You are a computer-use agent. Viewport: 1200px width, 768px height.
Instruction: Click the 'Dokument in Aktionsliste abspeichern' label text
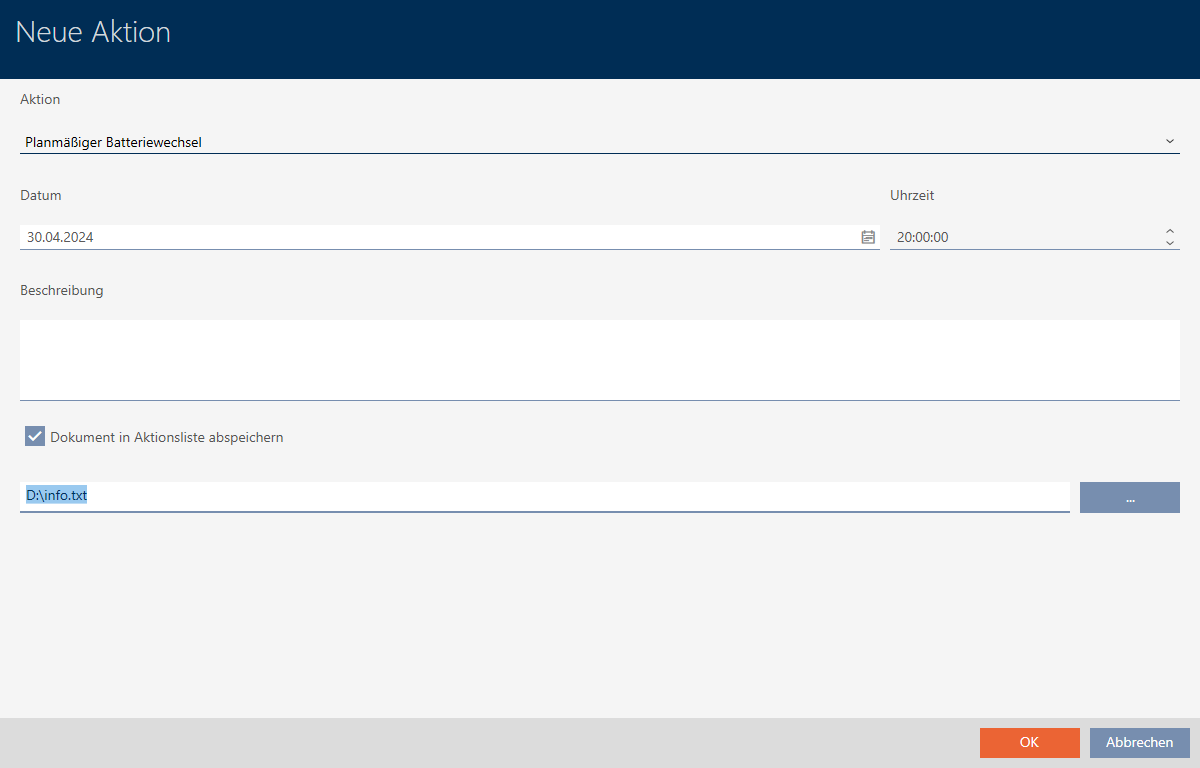pyautogui.click(x=167, y=437)
